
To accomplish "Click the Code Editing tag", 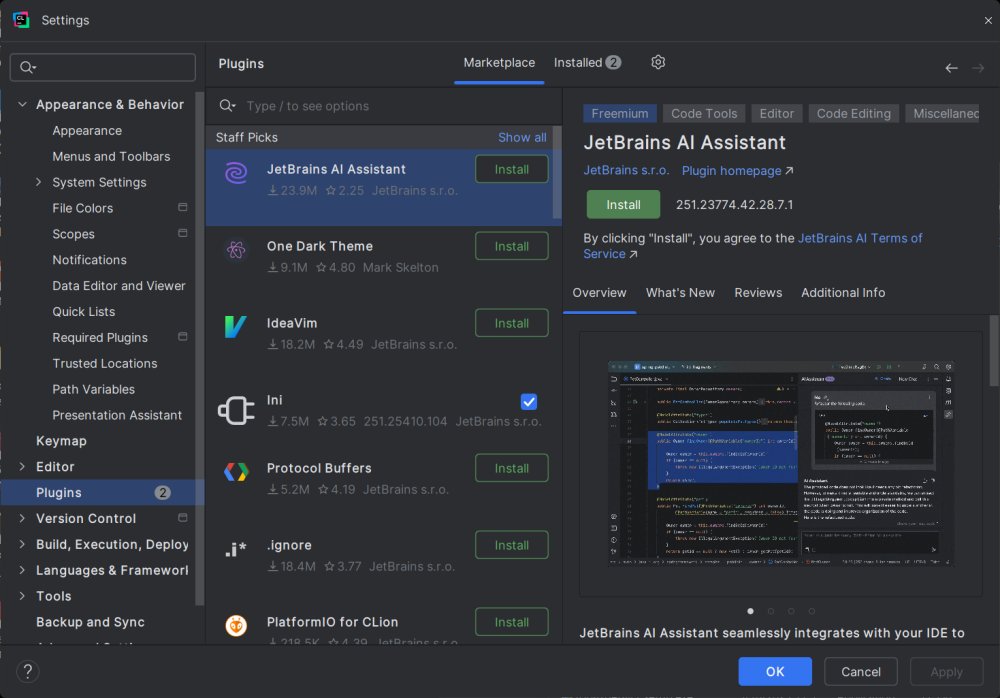I will pos(853,114).
